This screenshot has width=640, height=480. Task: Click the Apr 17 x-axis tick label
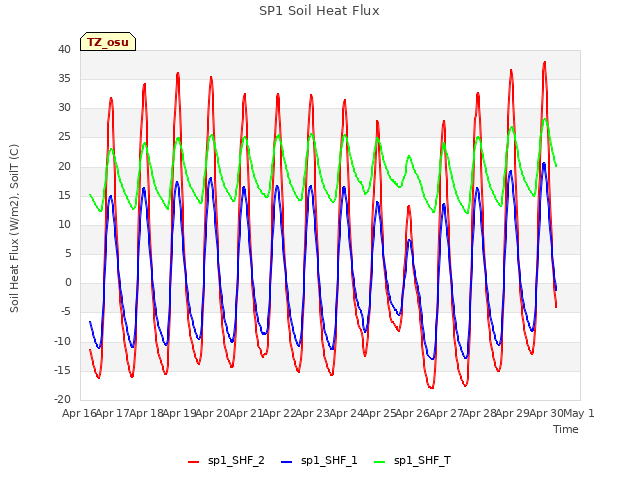tap(113, 413)
